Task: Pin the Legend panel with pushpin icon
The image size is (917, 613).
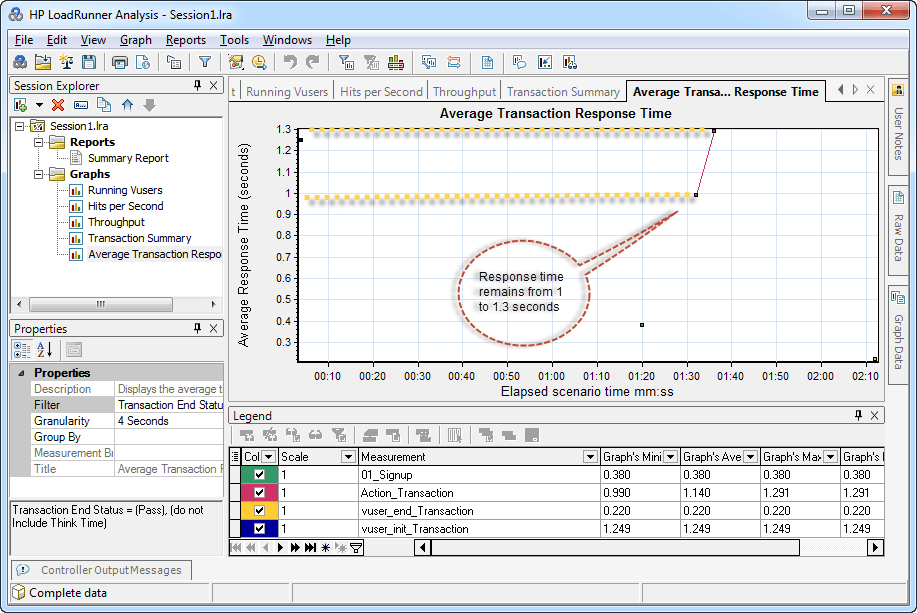Action: pyautogui.click(x=858, y=415)
